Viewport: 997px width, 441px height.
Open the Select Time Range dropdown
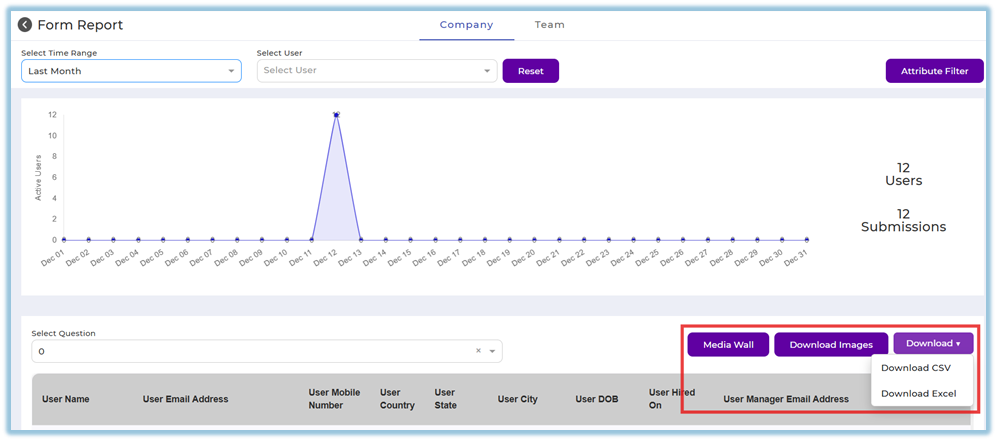131,71
